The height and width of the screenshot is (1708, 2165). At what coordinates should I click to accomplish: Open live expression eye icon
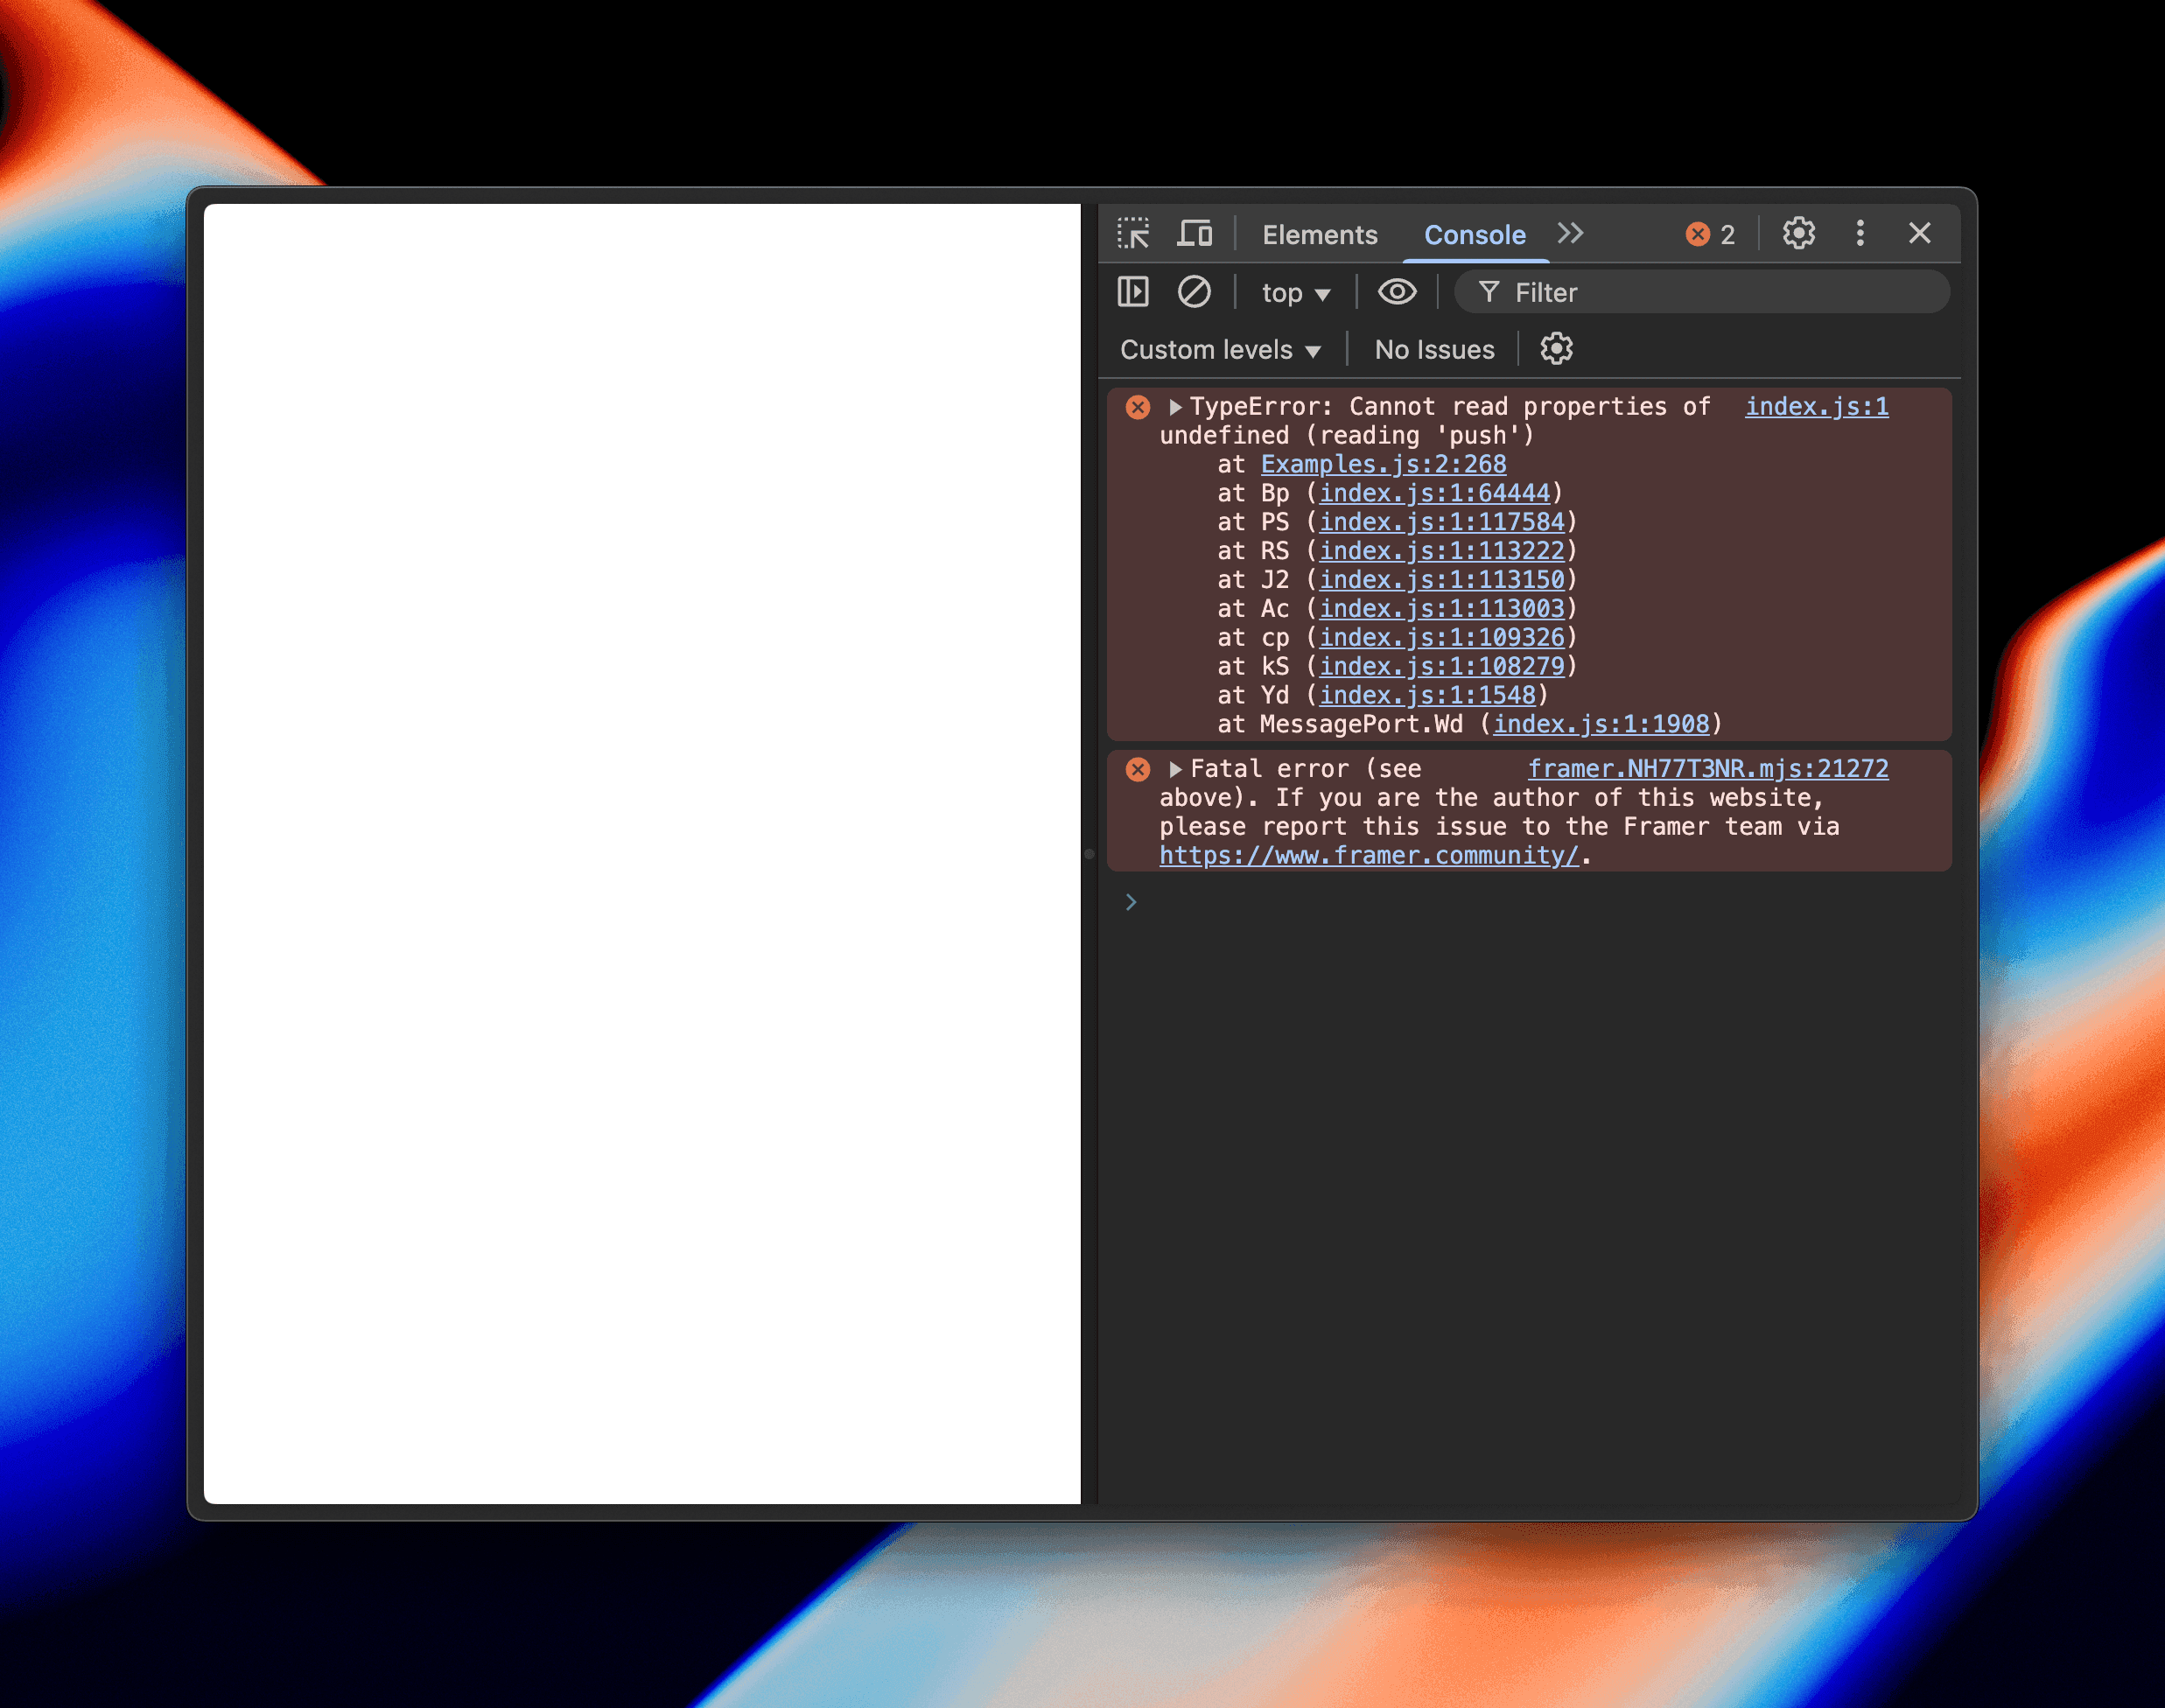click(1397, 292)
